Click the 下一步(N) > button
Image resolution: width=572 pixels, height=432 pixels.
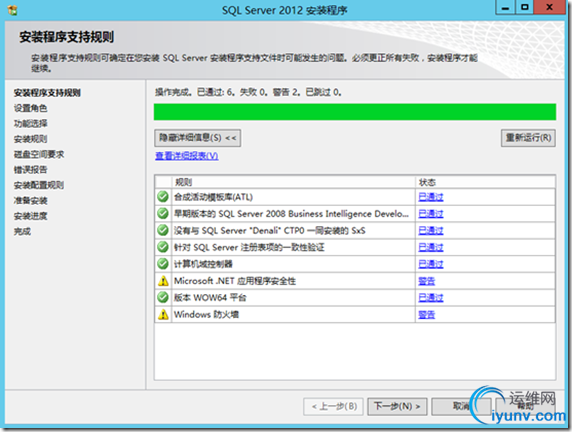tap(397, 406)
